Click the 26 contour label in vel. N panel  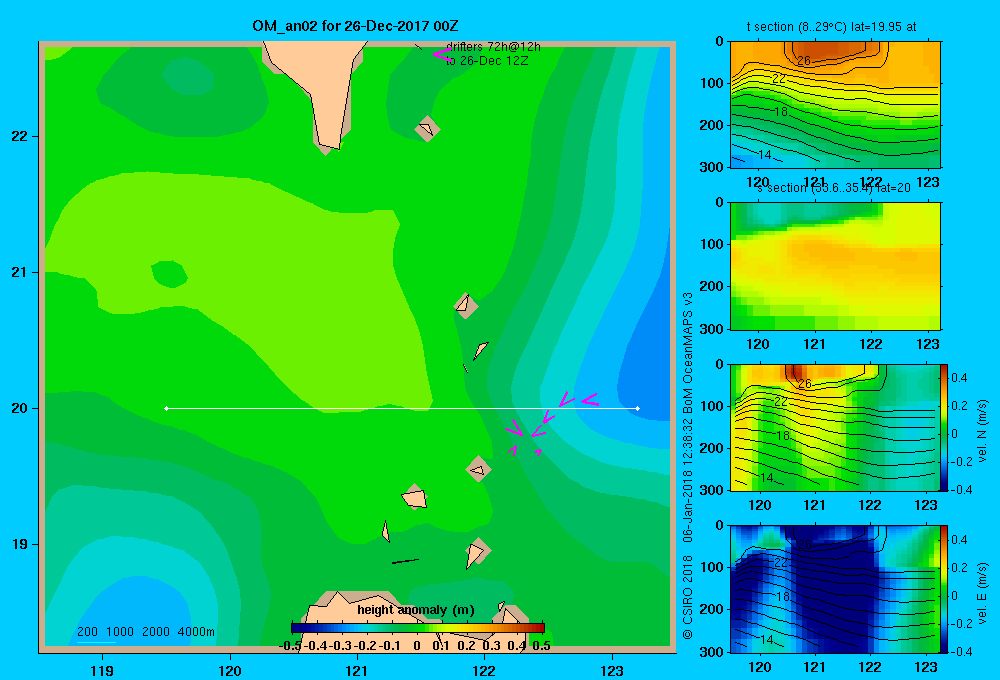[805, 383]
